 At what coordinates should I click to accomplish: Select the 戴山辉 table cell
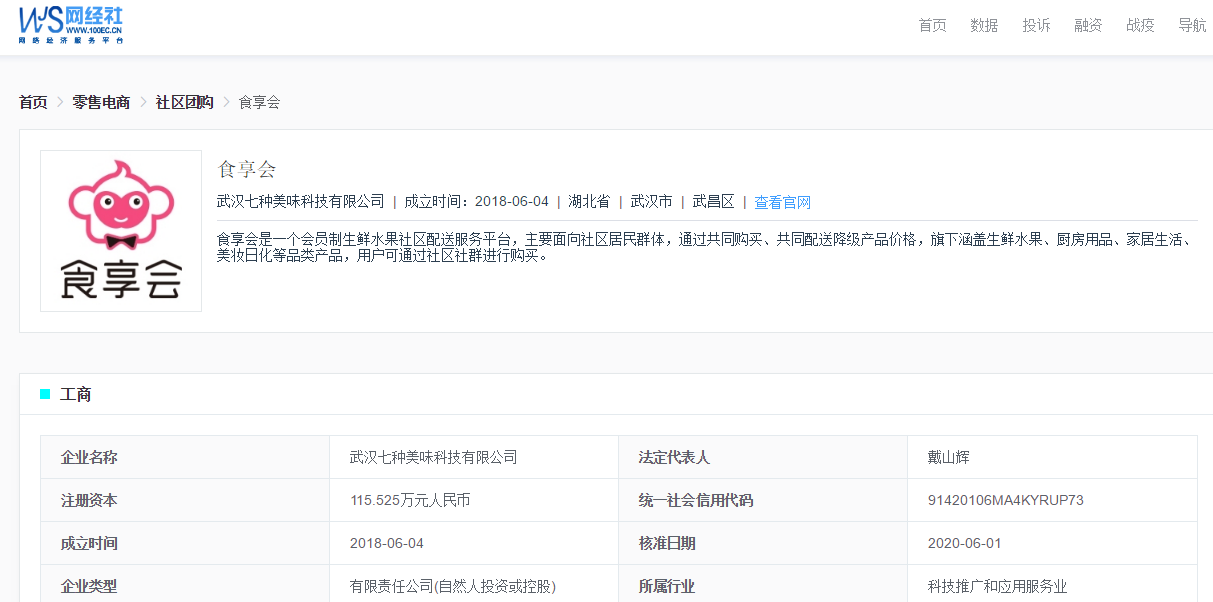coord(949,457)
